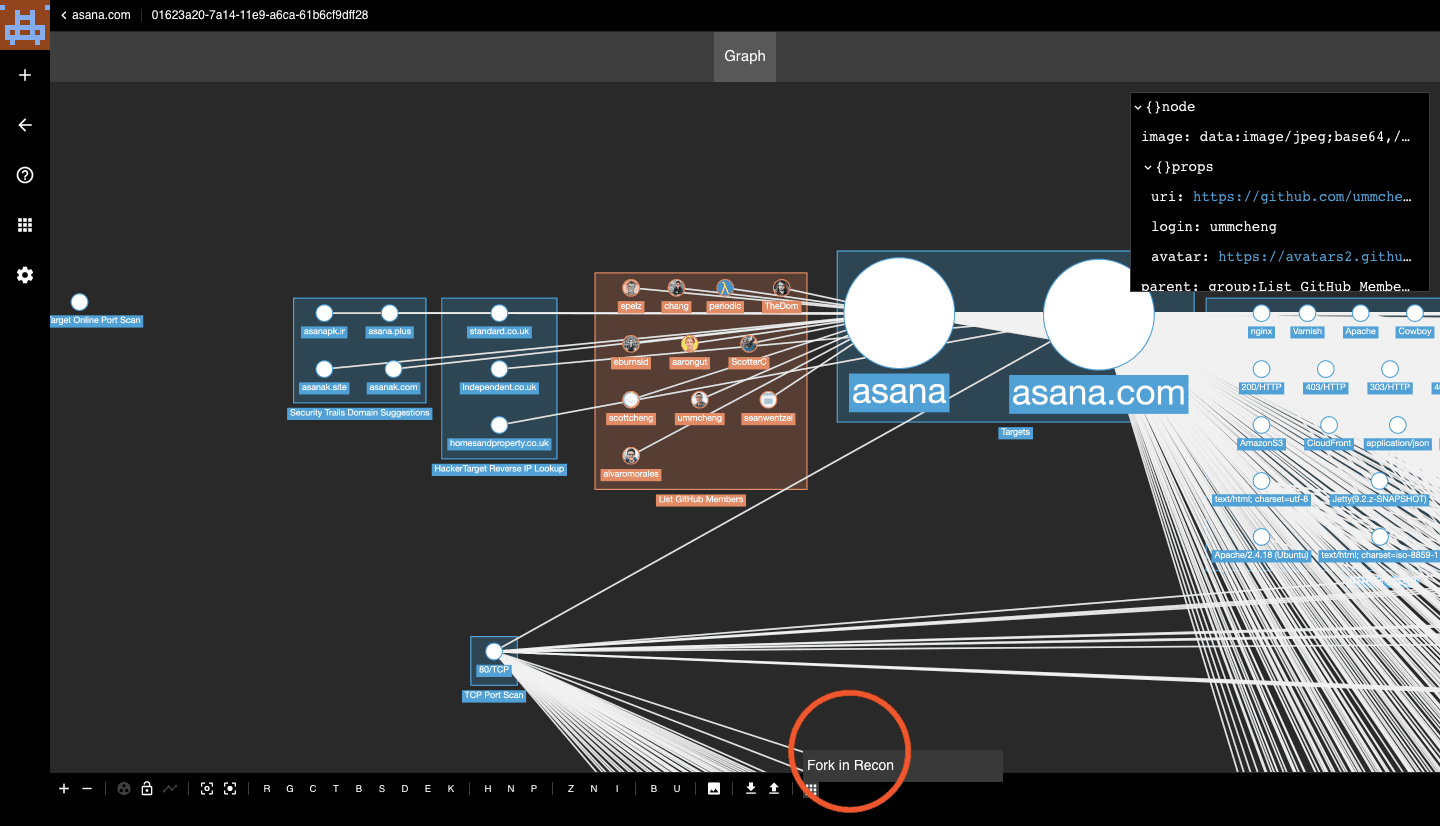Click the C toolbar letter
Viewport: 1440px width, 826px height.
click(313, 789)
